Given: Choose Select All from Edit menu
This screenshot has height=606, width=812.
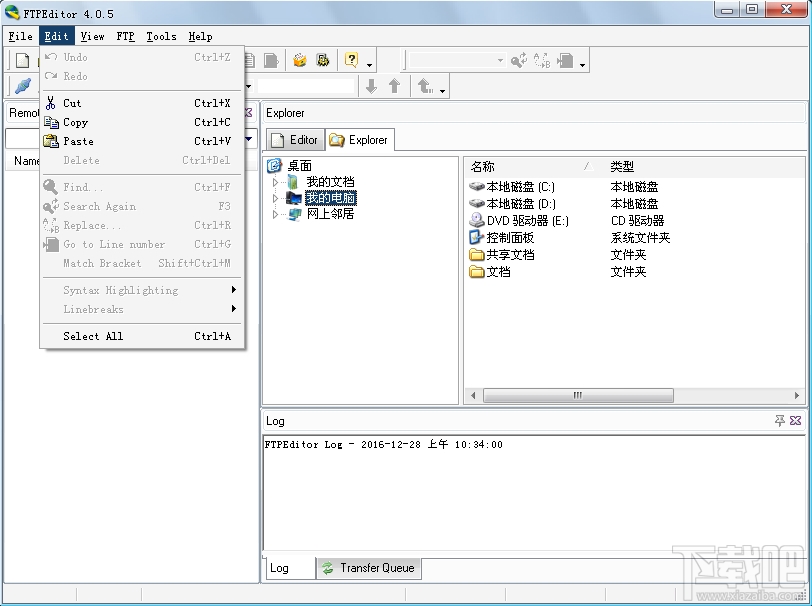Looking at the screenshot, I should pyautogui.click(x=141, y=336).
